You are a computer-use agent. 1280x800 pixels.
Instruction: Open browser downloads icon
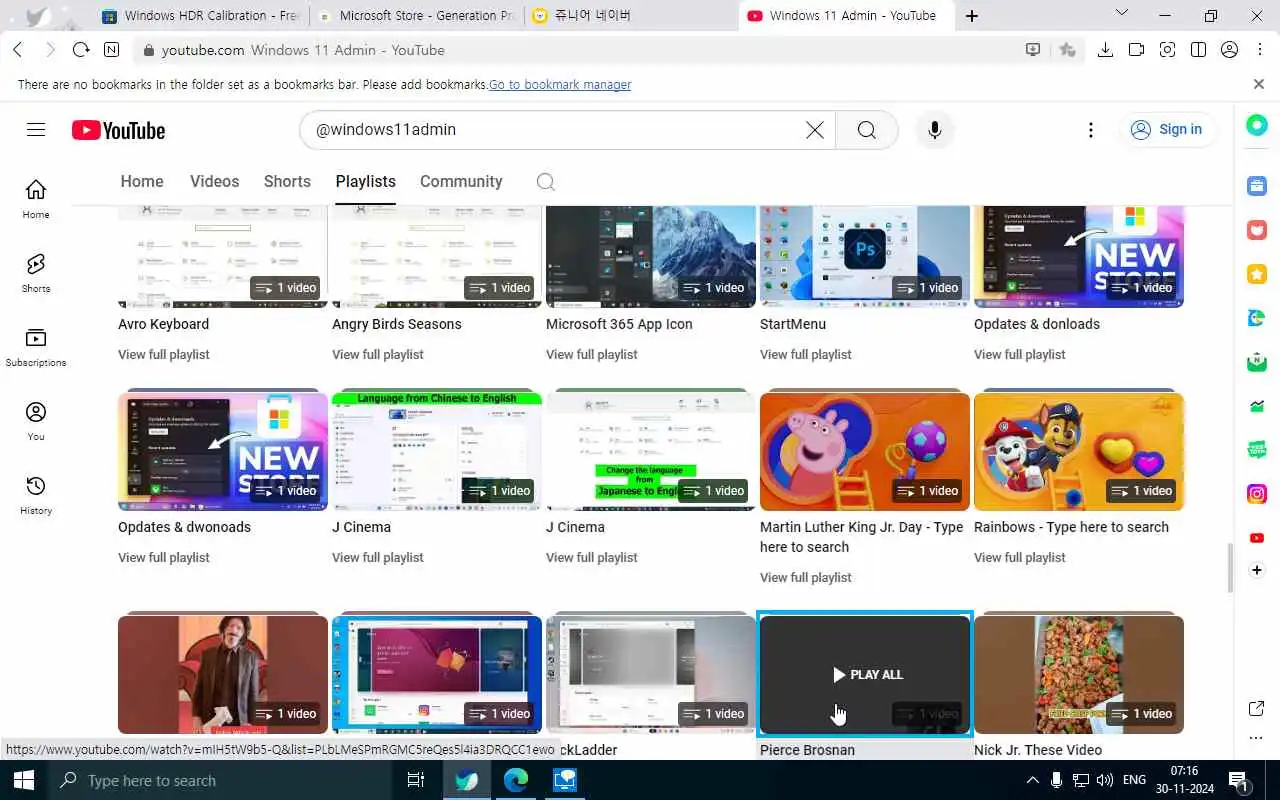coord(1105,50)
